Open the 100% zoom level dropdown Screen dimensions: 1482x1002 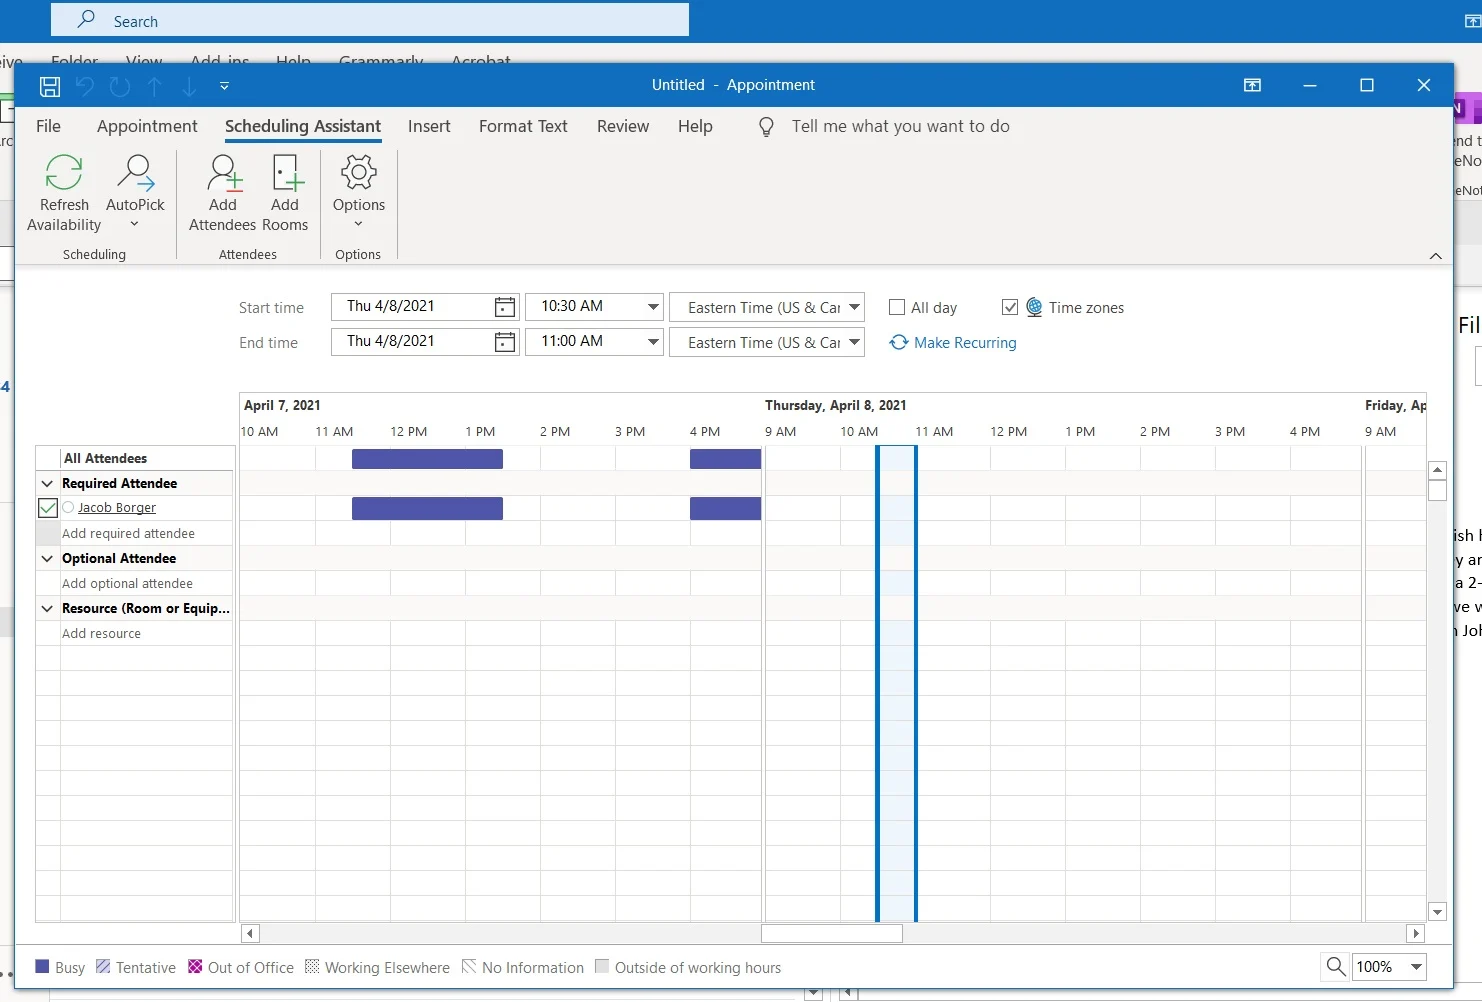click(1416, 967)
